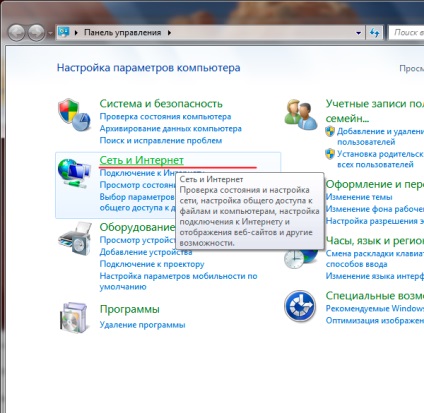Click Панель управления in the address bar
The image size is (424, 413).
coord(123,33)
